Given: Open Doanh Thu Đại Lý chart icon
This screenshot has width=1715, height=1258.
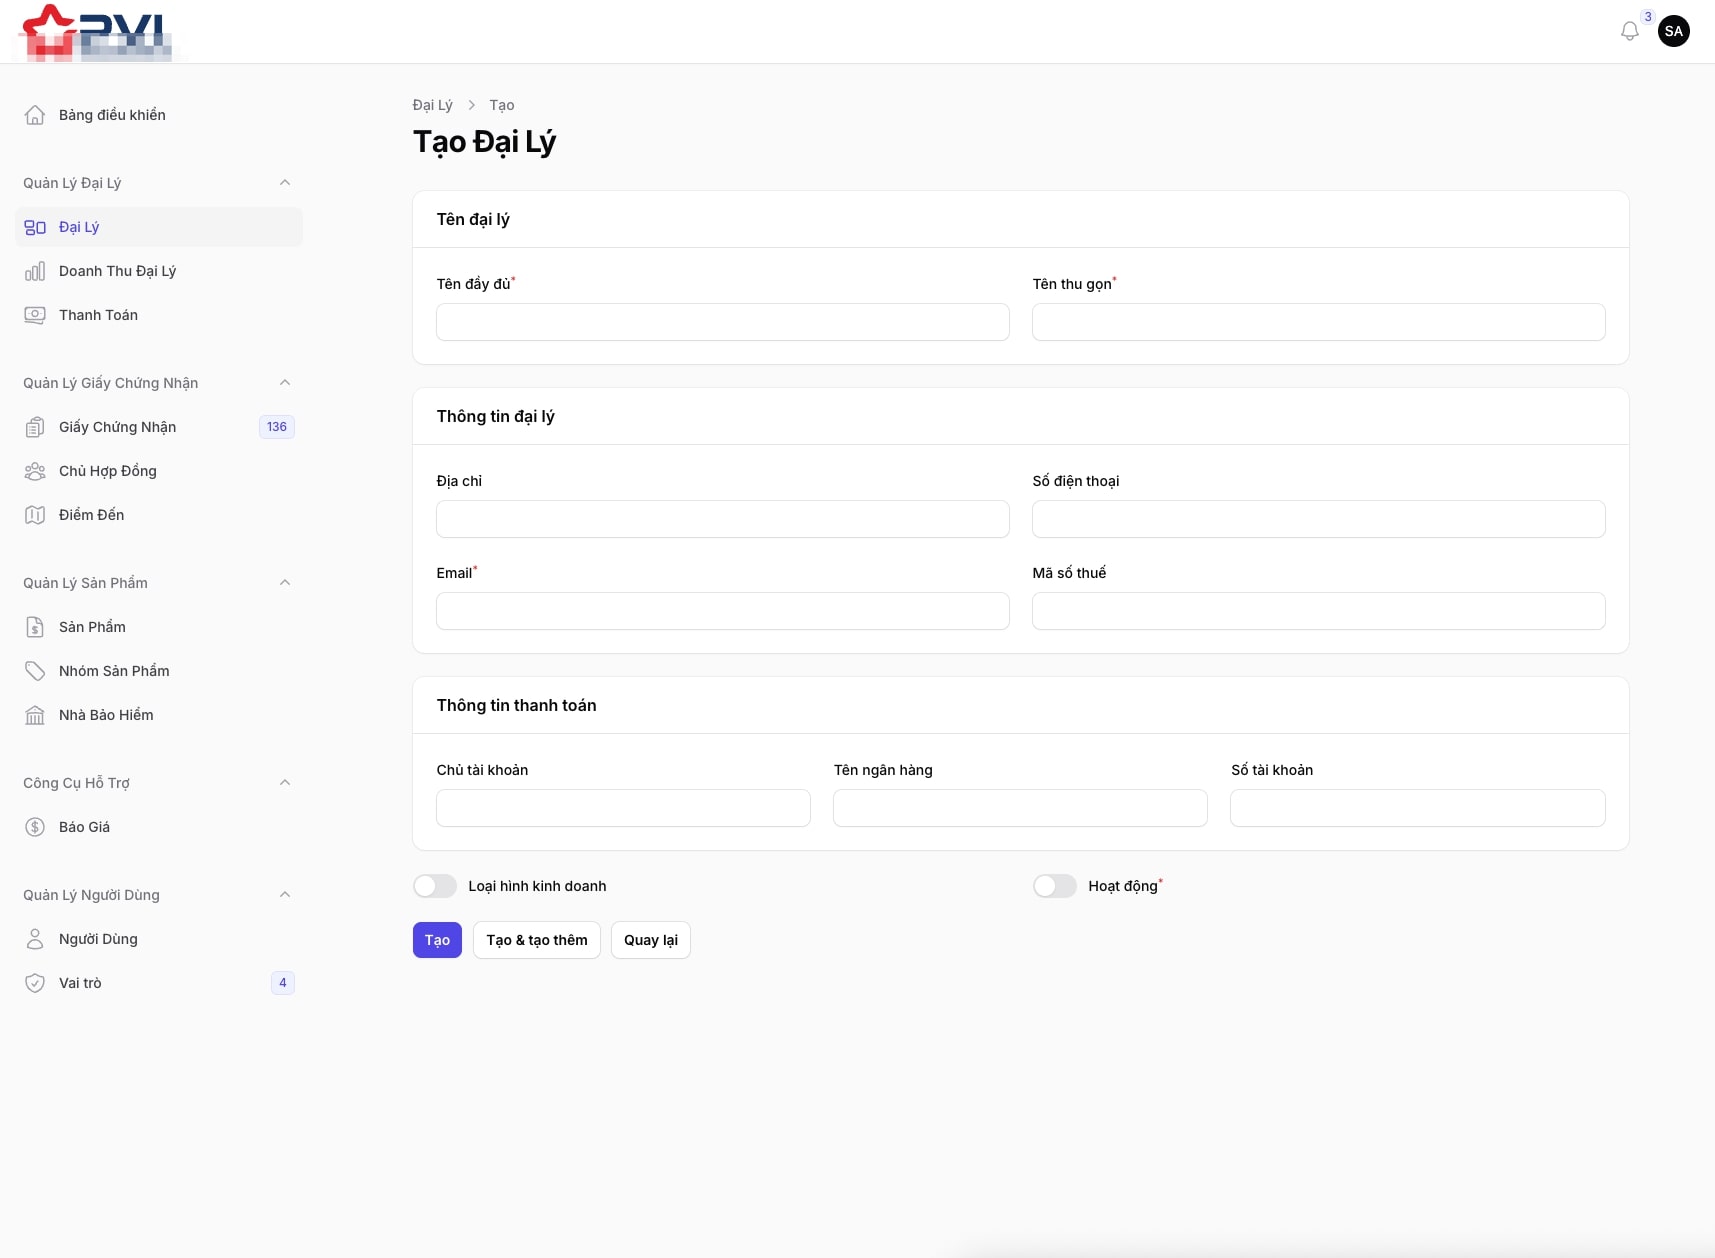Looking at the screenshot, I should [x=35, y=271].
